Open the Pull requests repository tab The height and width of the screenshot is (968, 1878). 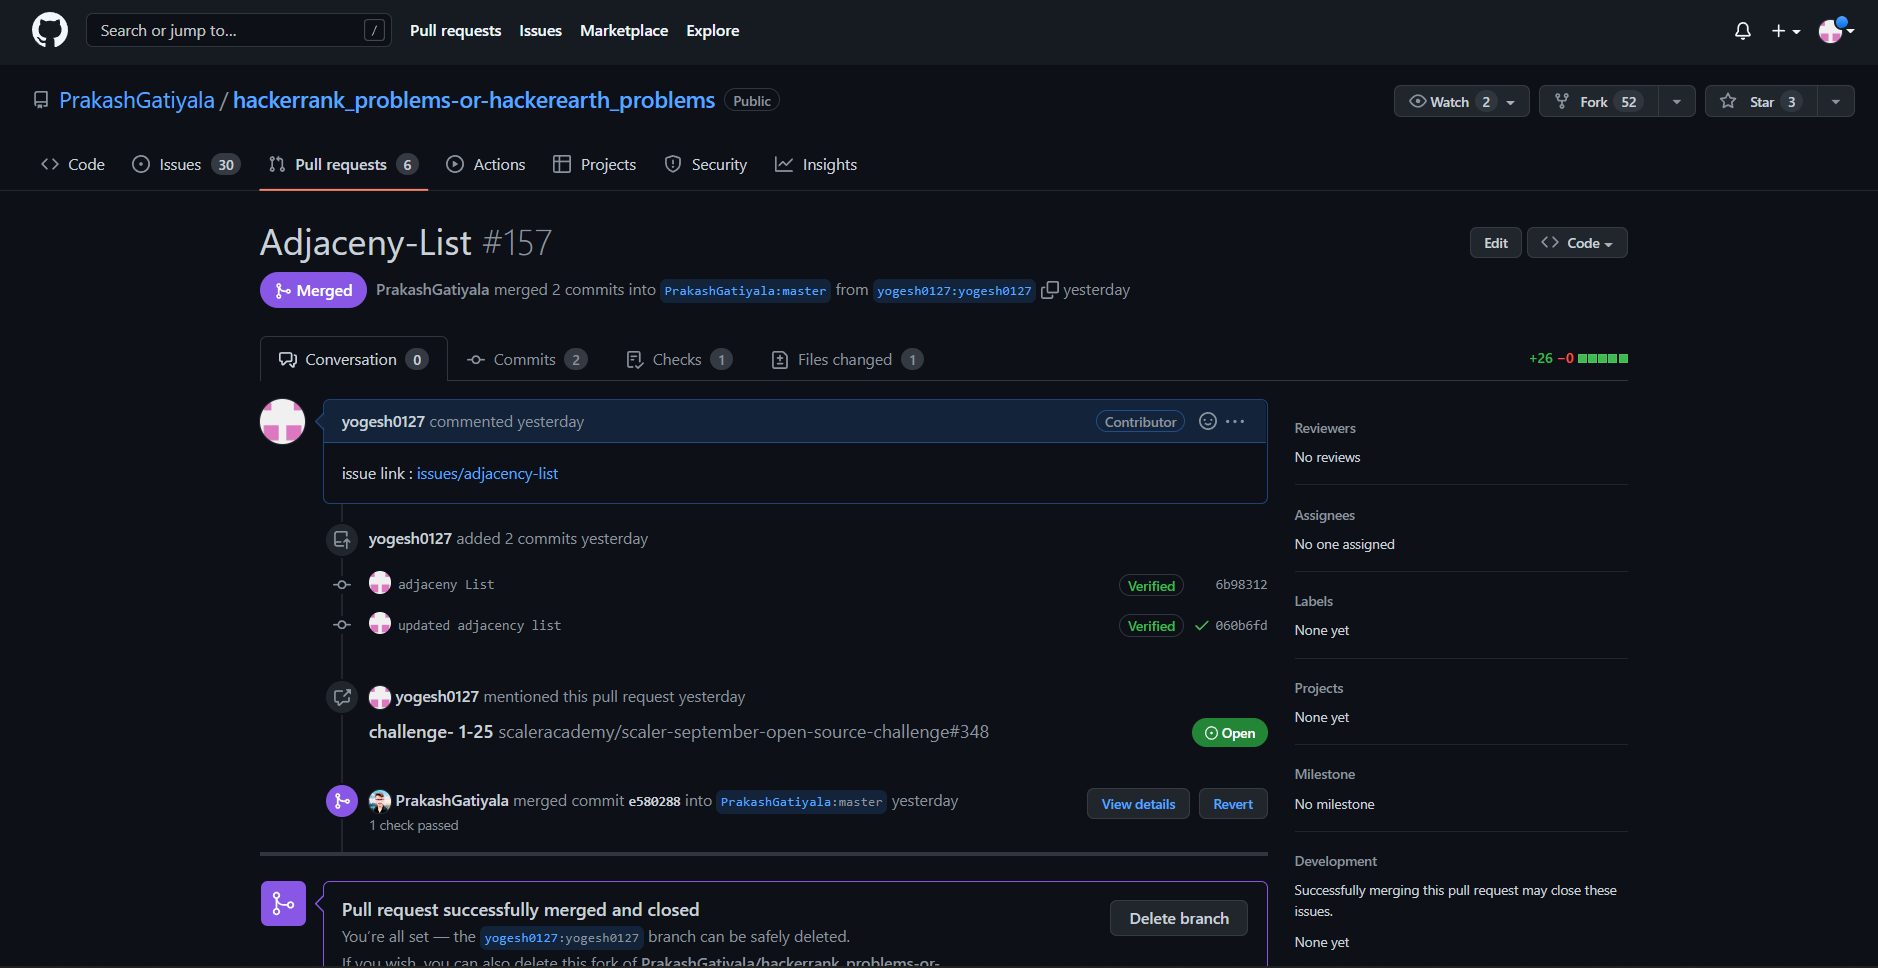pos(342,164)
